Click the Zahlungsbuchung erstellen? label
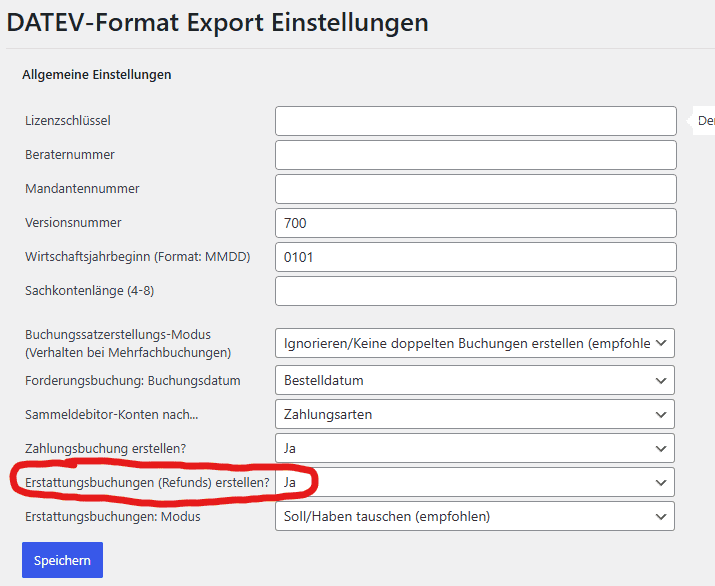The width and height of the screenshot is (715, 586). click(x=106, y=449)
